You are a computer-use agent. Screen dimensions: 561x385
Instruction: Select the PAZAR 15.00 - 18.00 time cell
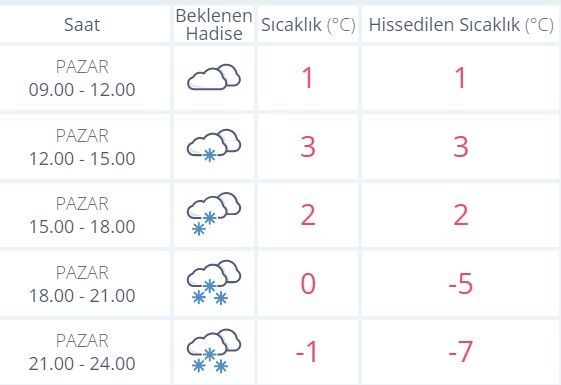pos(82,215)
